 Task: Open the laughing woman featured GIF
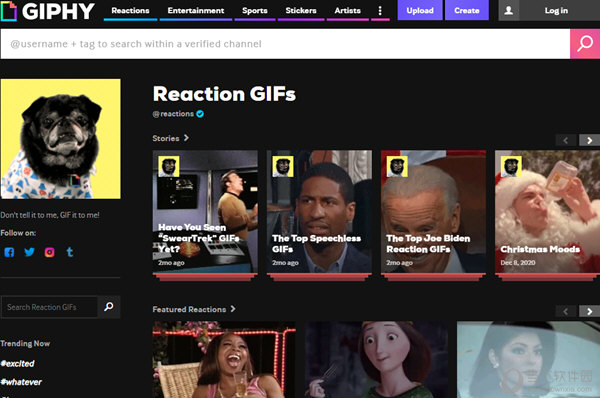pos(224,359)
